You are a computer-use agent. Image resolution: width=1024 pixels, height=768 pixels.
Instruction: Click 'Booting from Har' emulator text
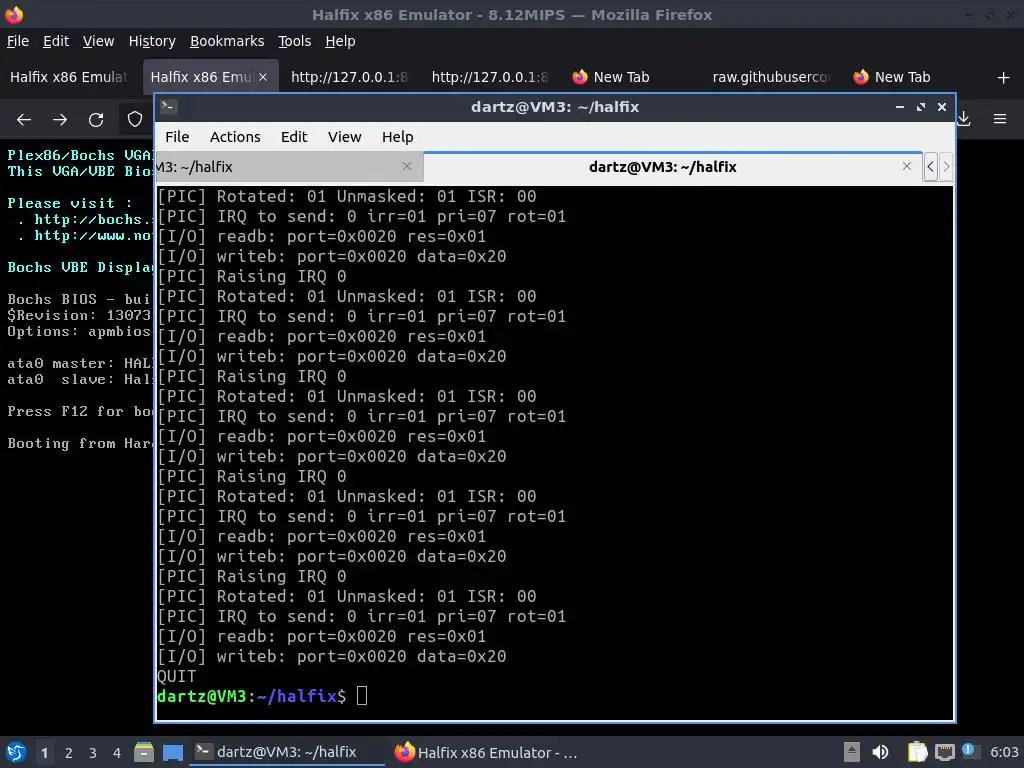(79, 443)
